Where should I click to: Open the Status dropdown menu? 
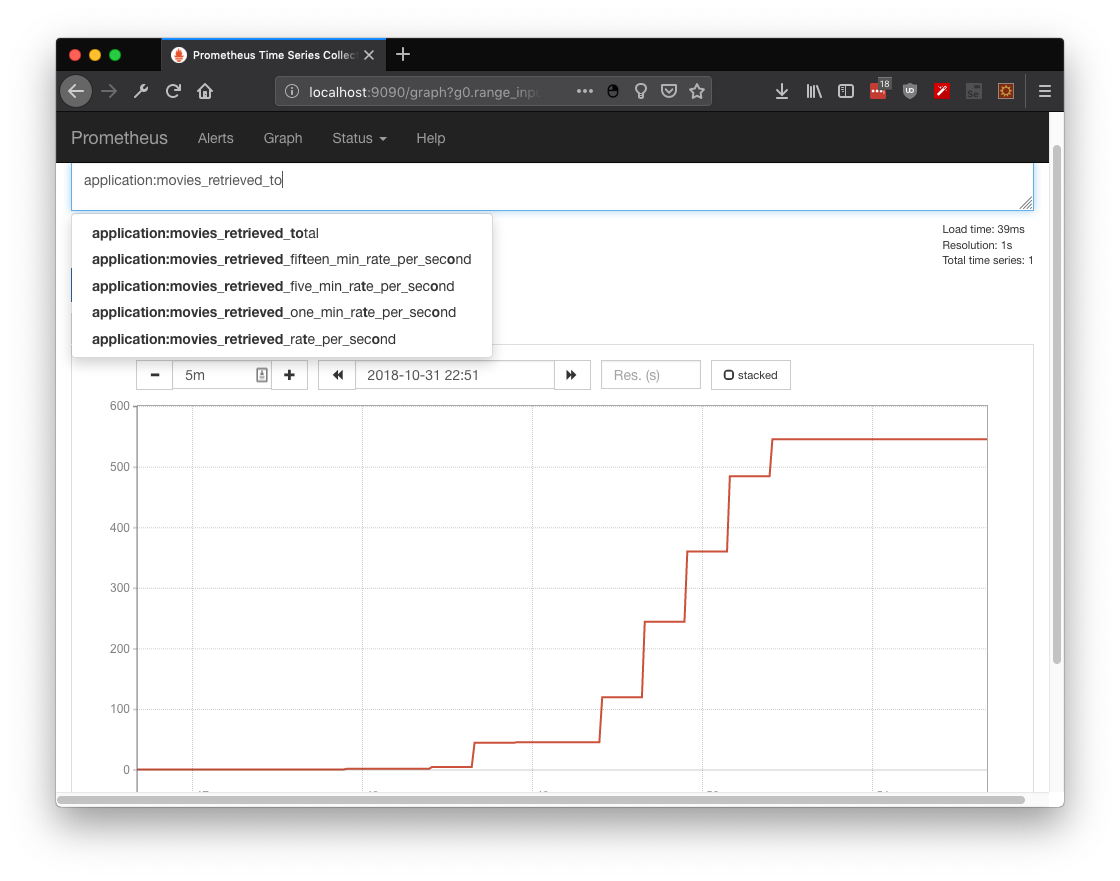pyautogui.click(x=359, y=139)
